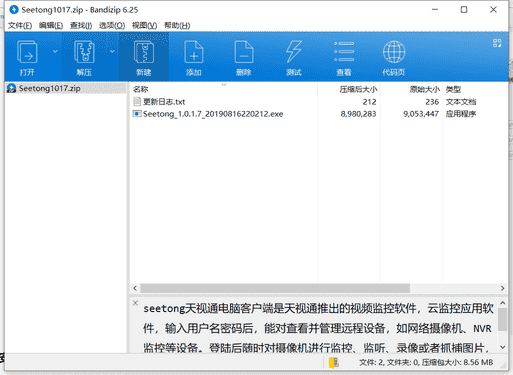This screenshot has width=513, height=375.
Task: Click the horizontal scrollbar left arrow
Action: coord(135,288)
